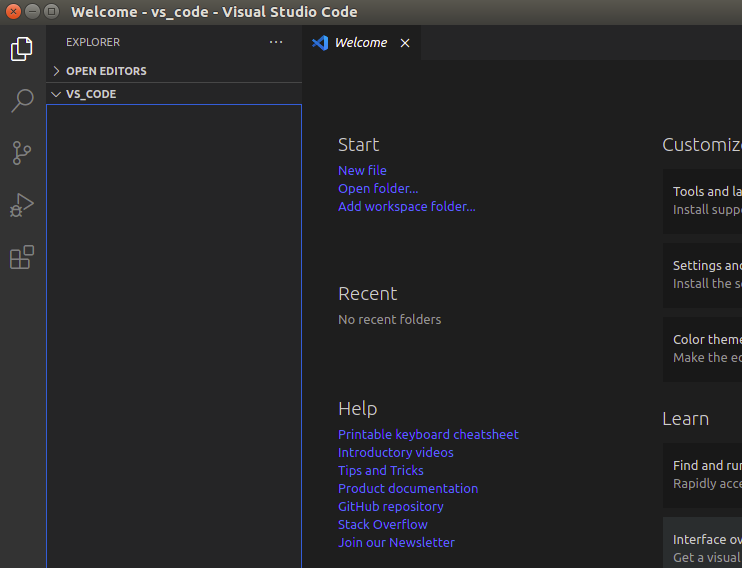
Task: Click Add workspace folder link
Action: (407, 207)
